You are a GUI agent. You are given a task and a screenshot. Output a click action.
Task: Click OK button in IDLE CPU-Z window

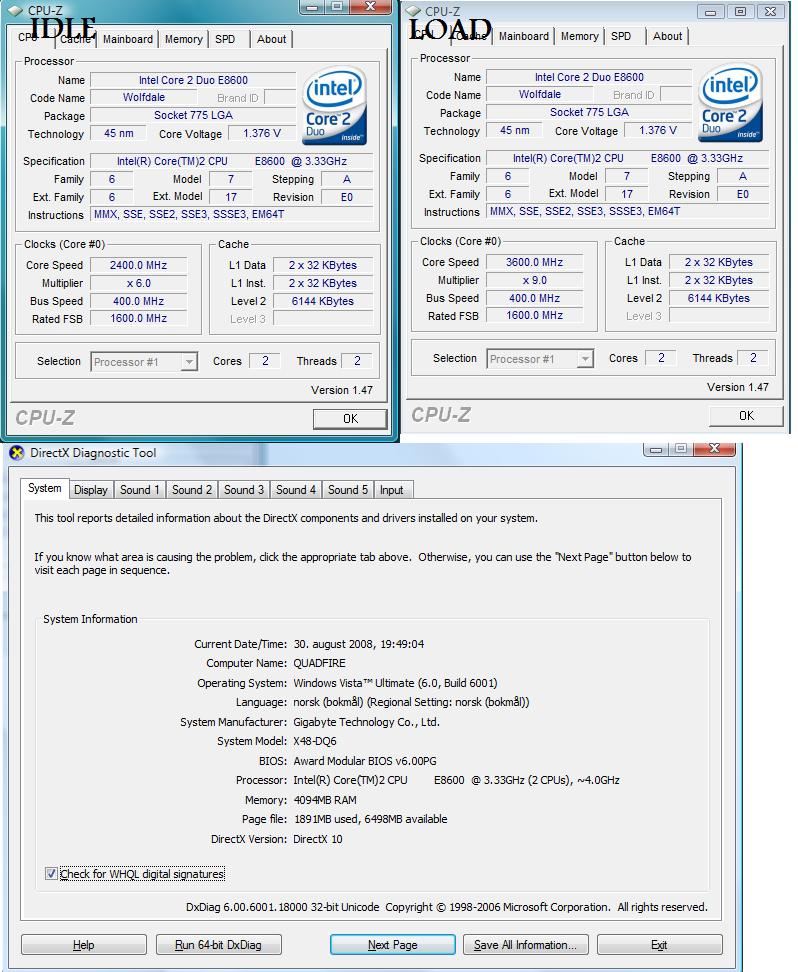[350, 418]
